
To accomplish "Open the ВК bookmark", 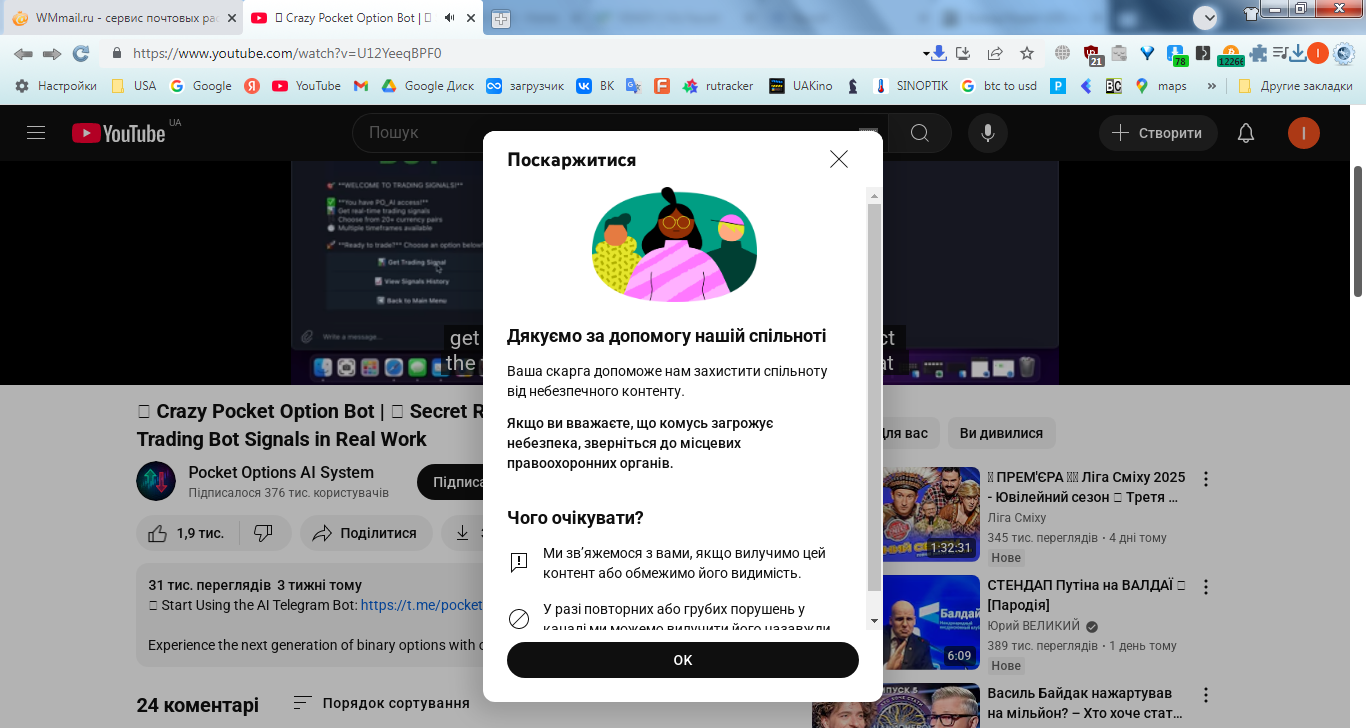I will point(596,86).
